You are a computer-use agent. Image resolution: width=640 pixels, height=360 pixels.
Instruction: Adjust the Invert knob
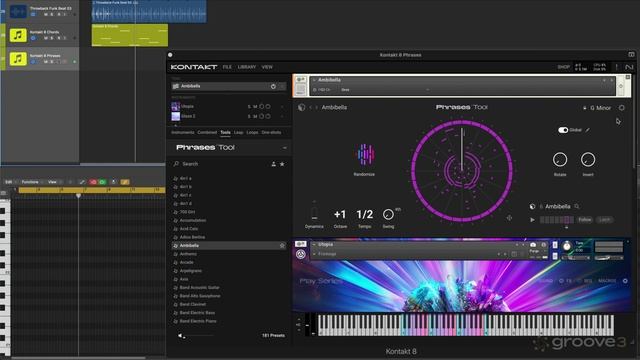pos(588,160)
